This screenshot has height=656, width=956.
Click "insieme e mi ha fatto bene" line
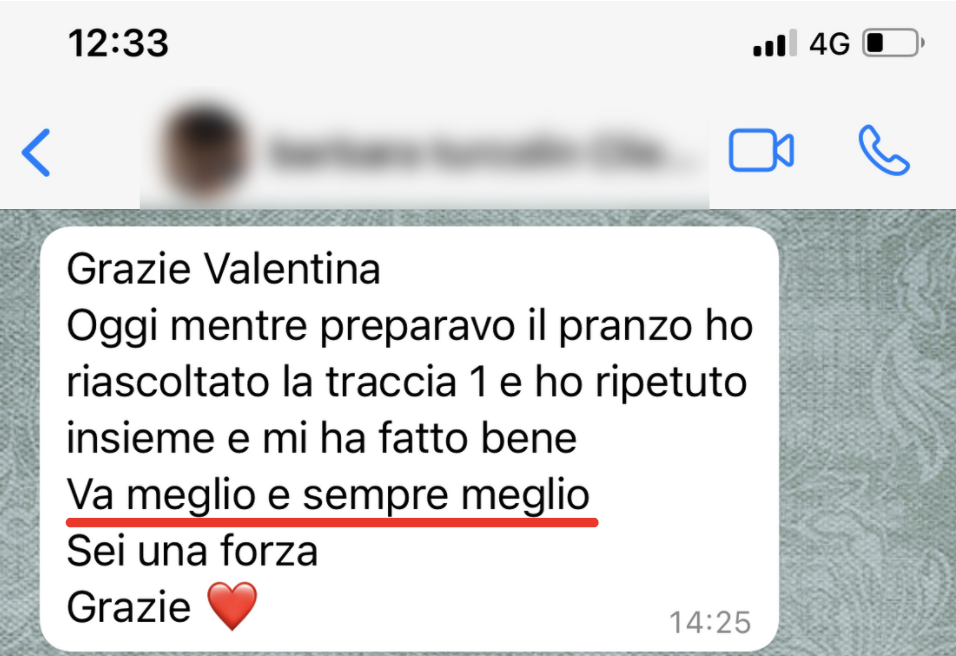point(321,438)
